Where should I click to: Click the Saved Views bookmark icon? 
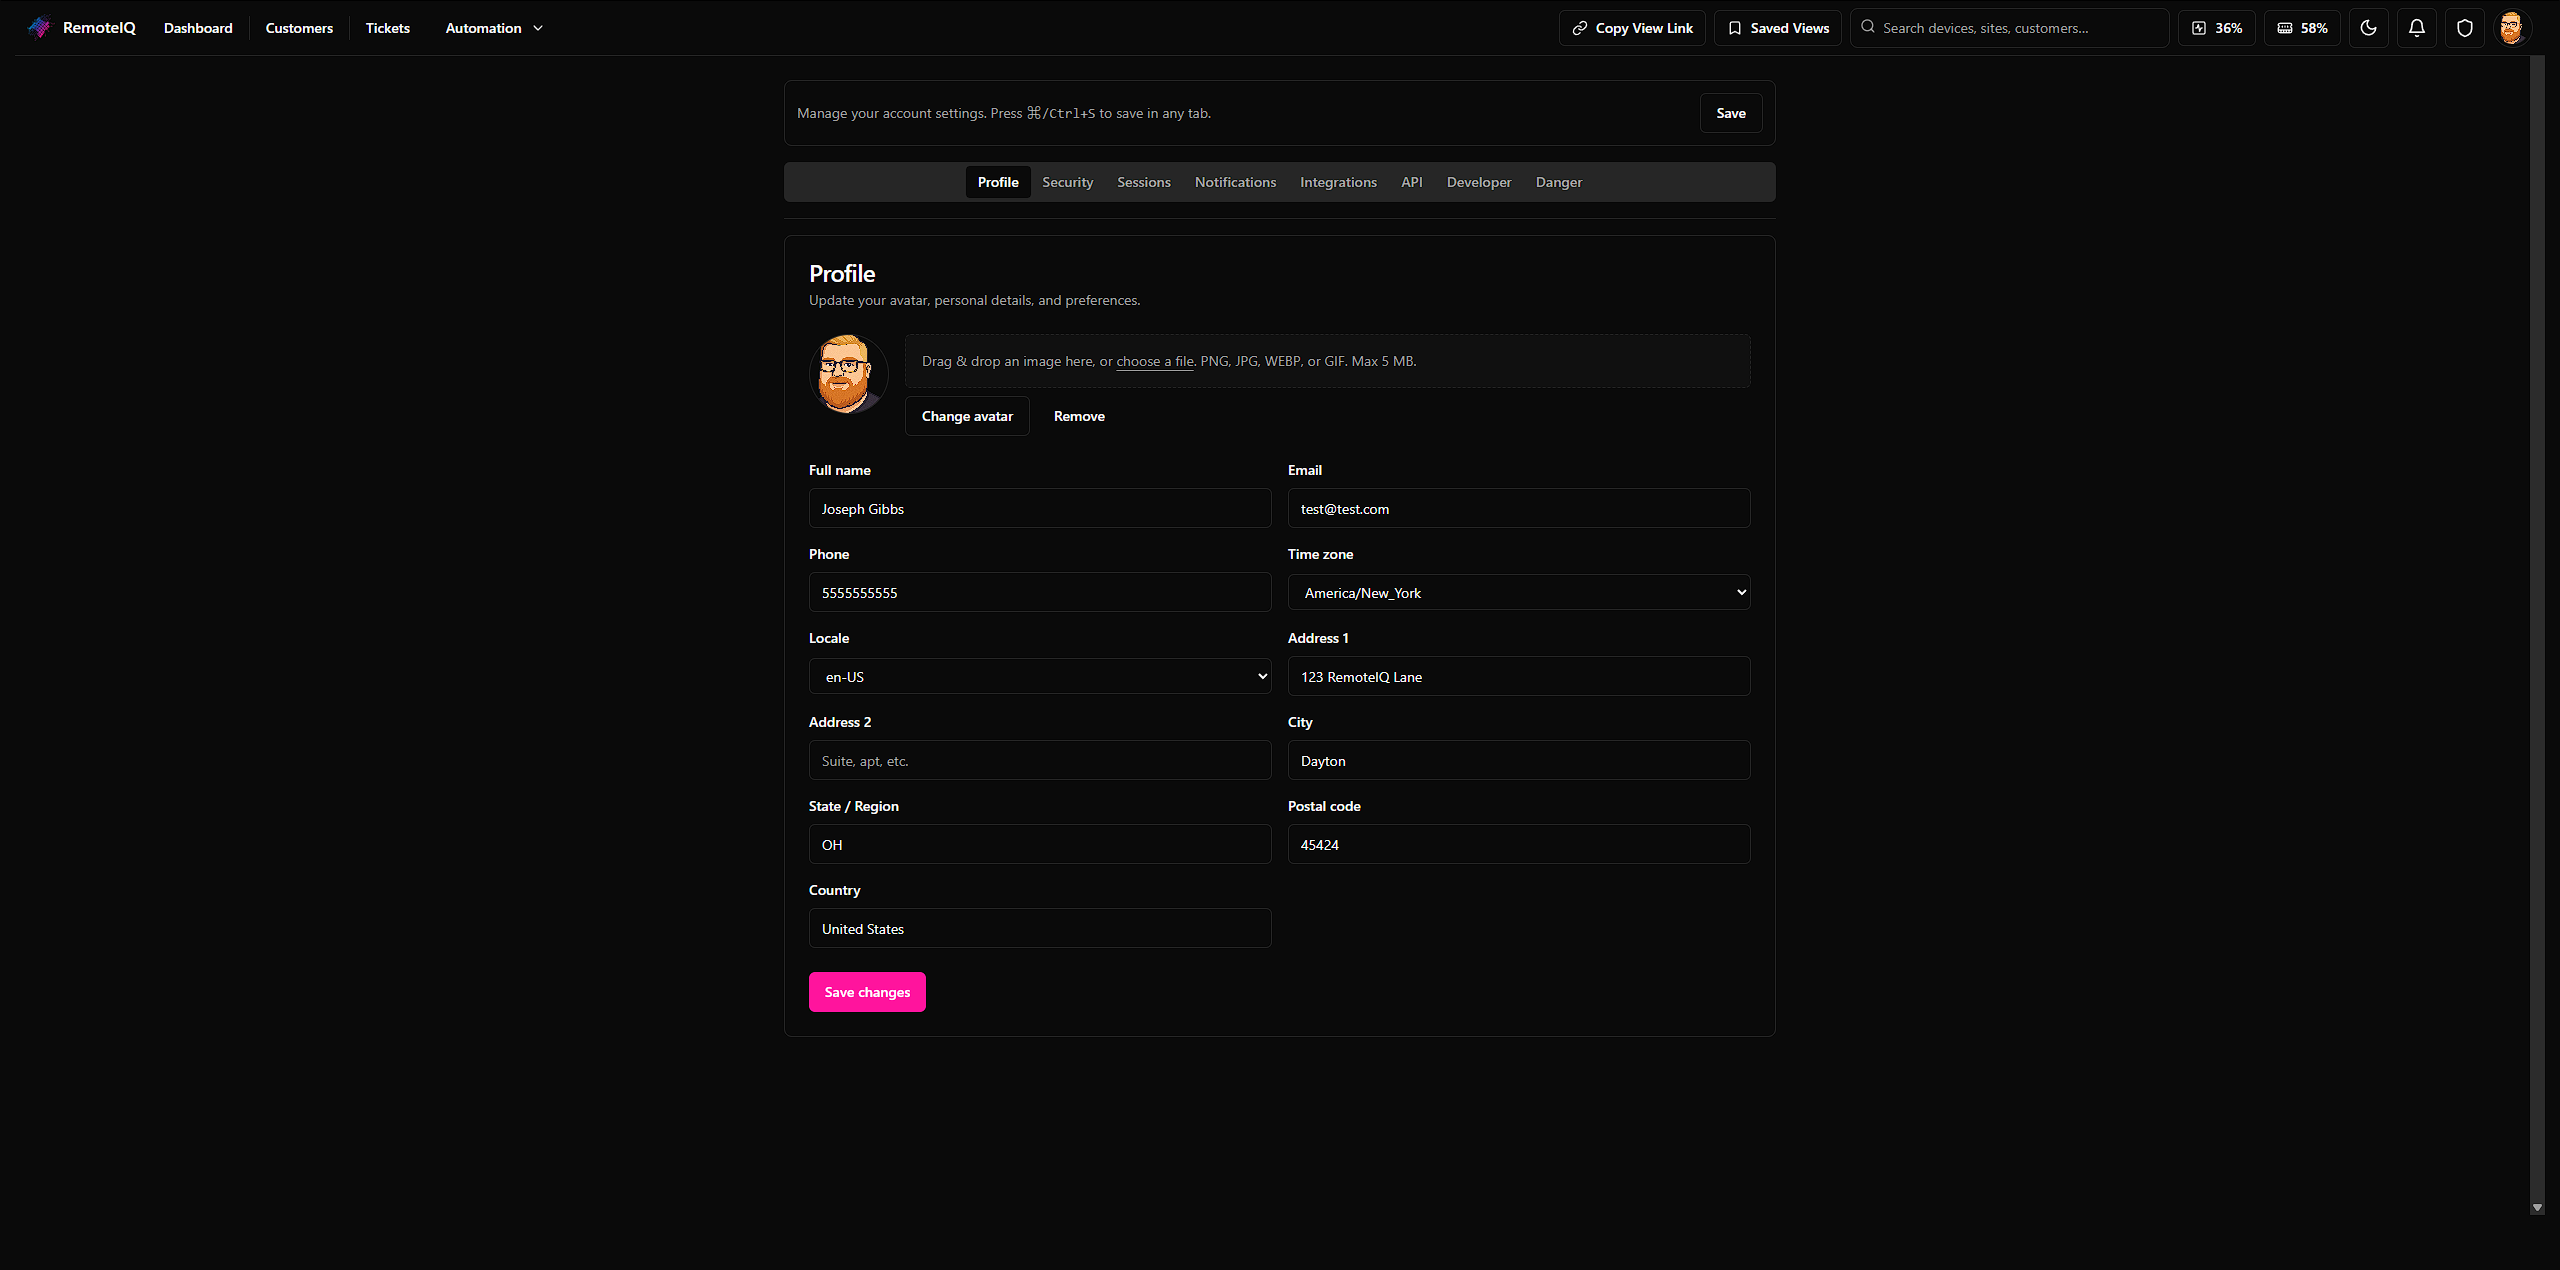1736,27
